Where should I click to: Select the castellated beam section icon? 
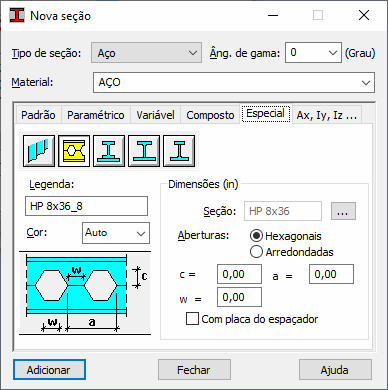click(x=74, y=151)
